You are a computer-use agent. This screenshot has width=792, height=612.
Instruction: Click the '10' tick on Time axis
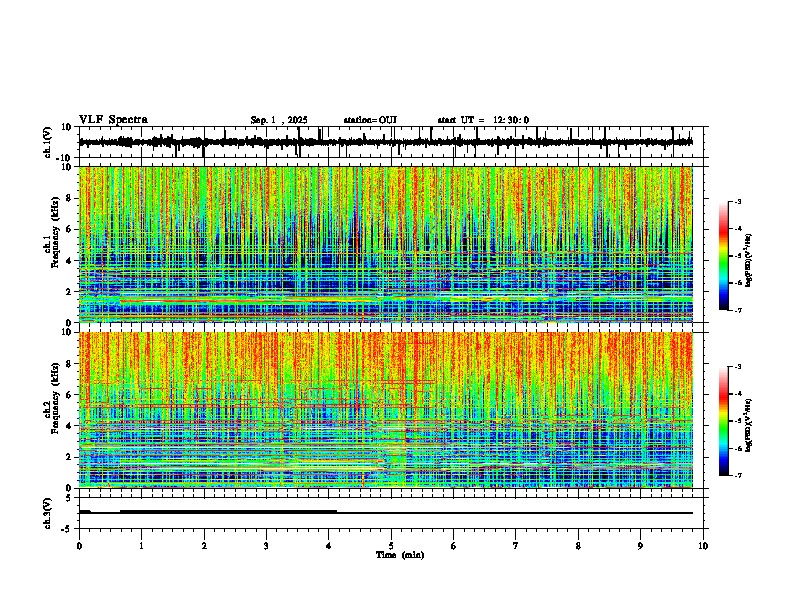[703, 546]
